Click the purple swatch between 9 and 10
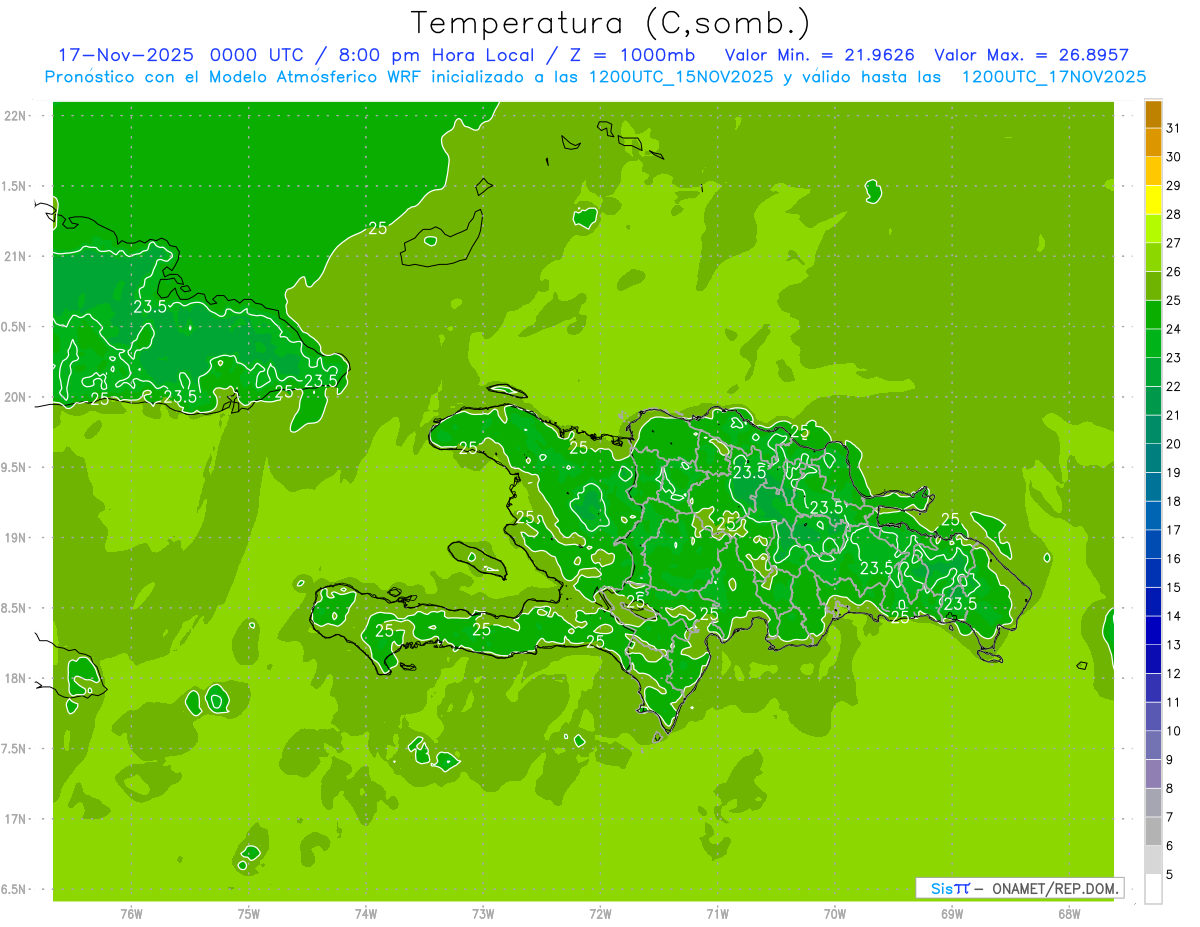 (x=1153, y=746)
